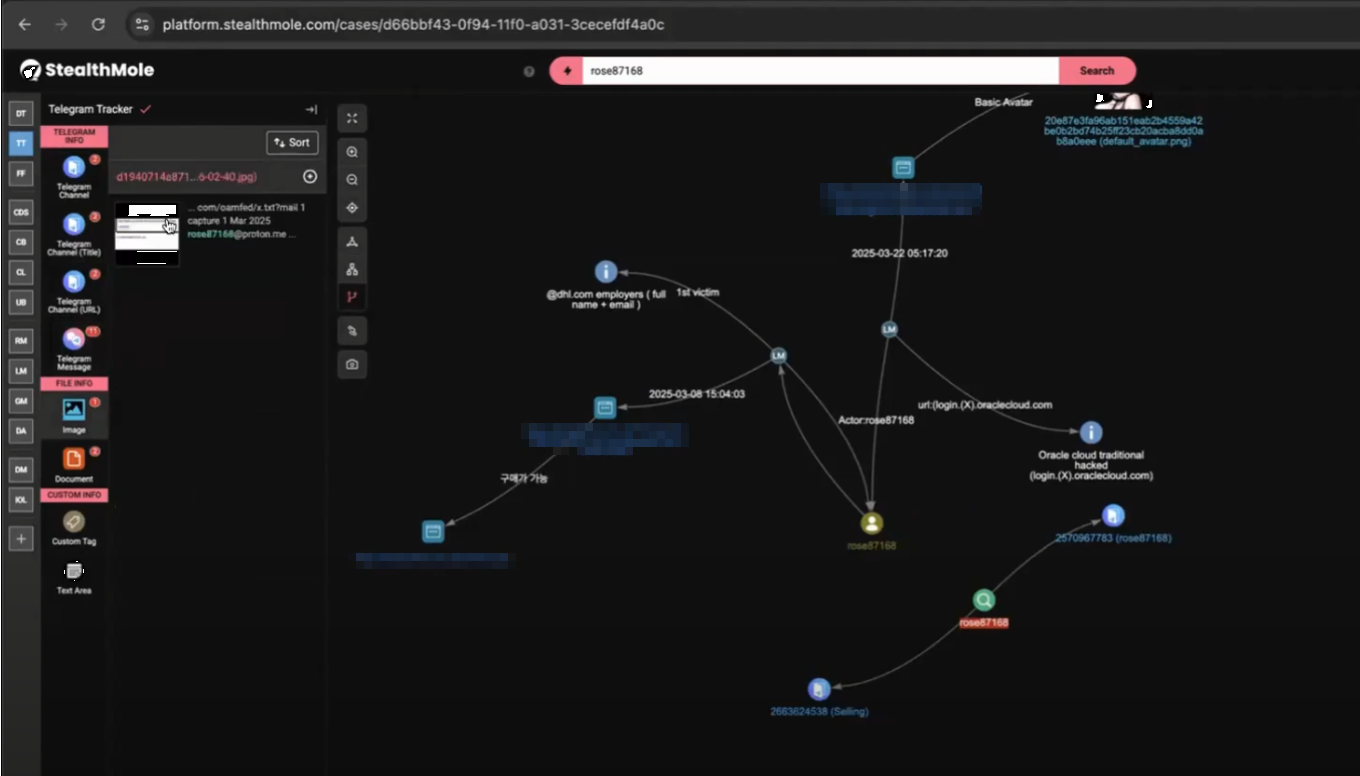Take a graph snapshot with camera icon

352,365
